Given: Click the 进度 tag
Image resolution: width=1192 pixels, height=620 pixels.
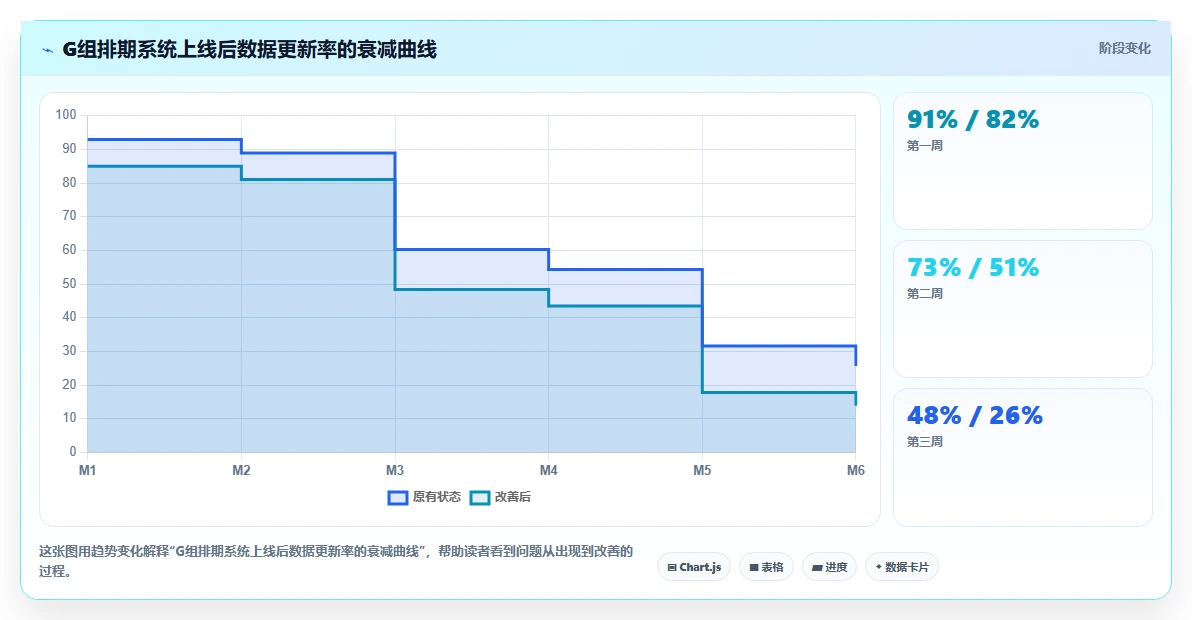Looking at the screenshot, I should [829, 567].
